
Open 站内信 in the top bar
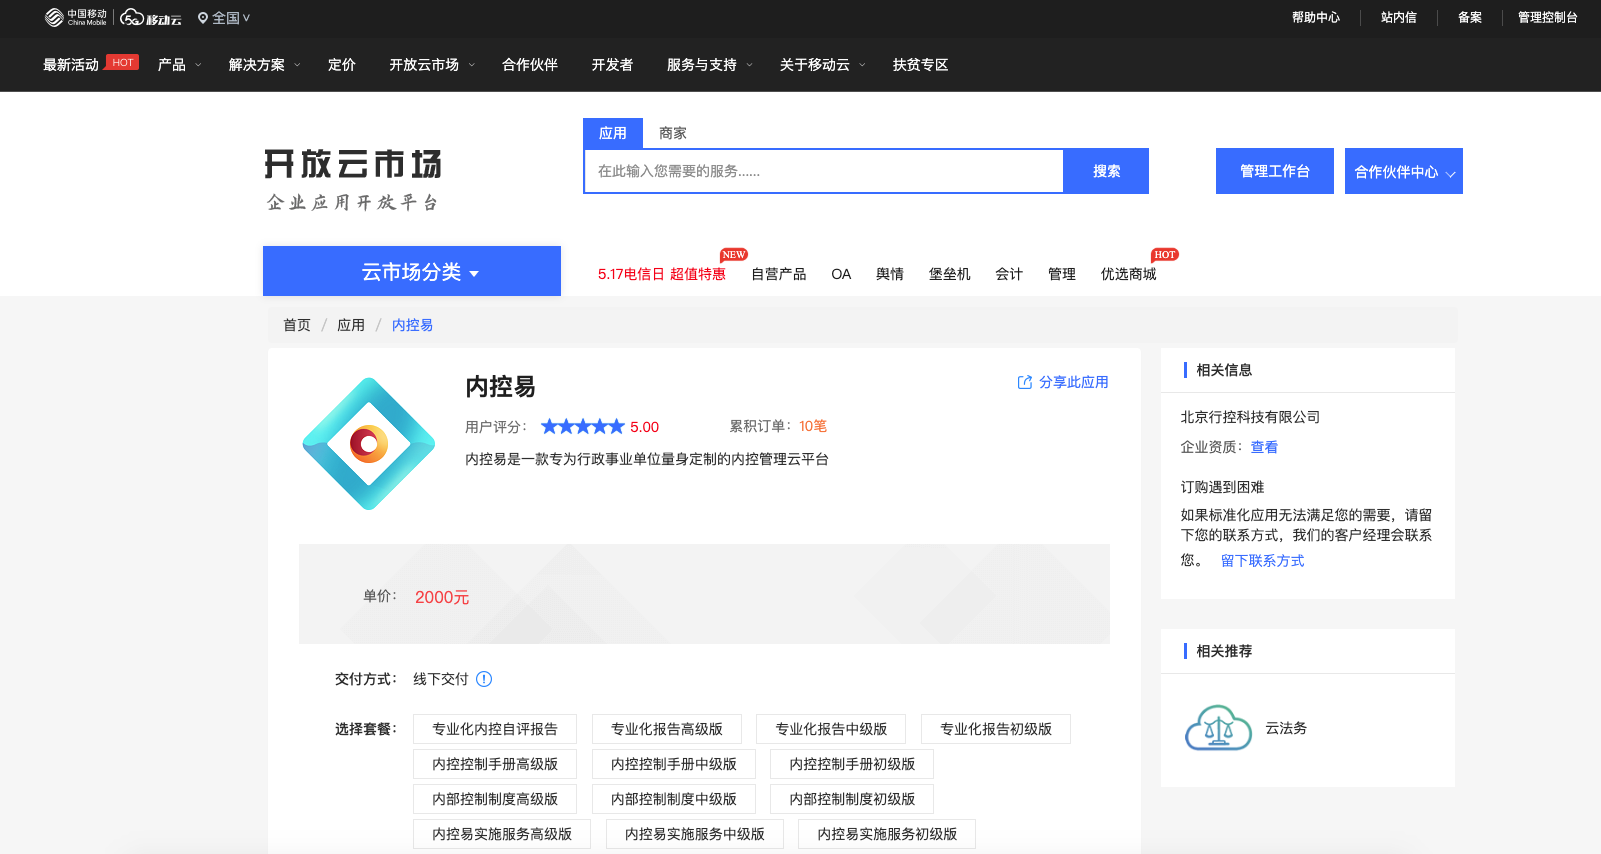point(1399,18)
